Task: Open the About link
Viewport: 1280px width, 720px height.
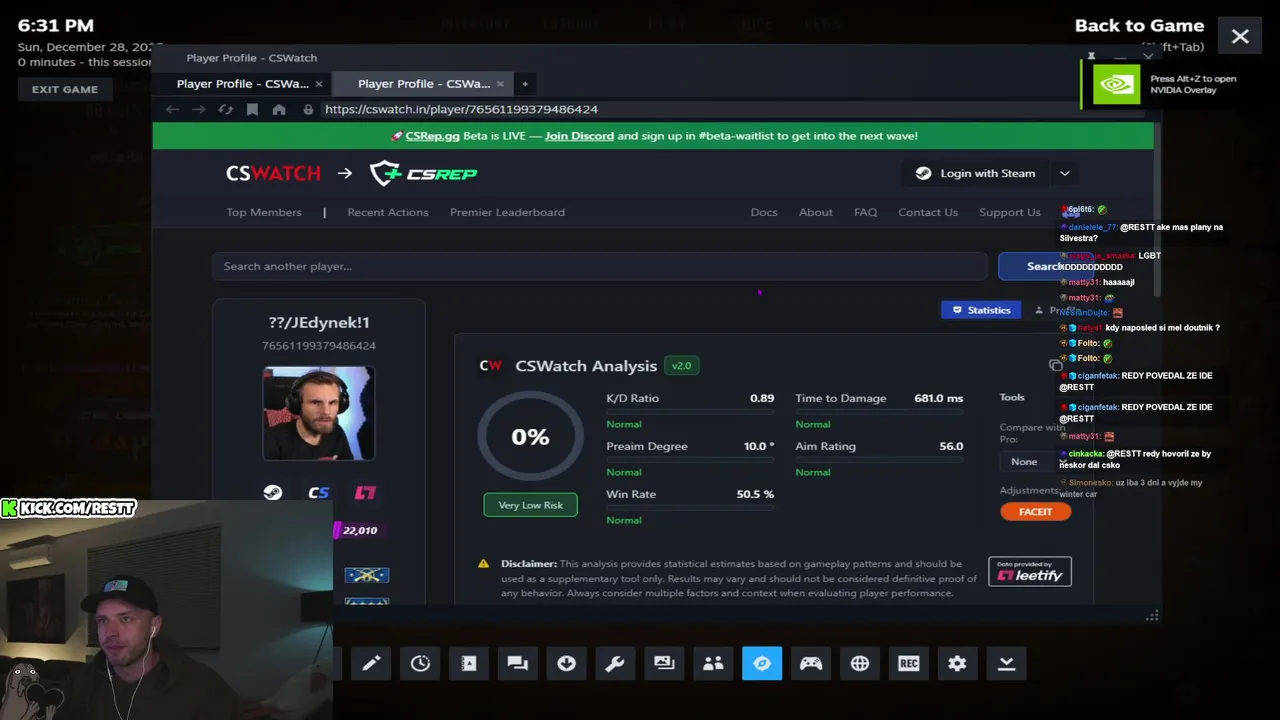Action: tap(816, 212)
